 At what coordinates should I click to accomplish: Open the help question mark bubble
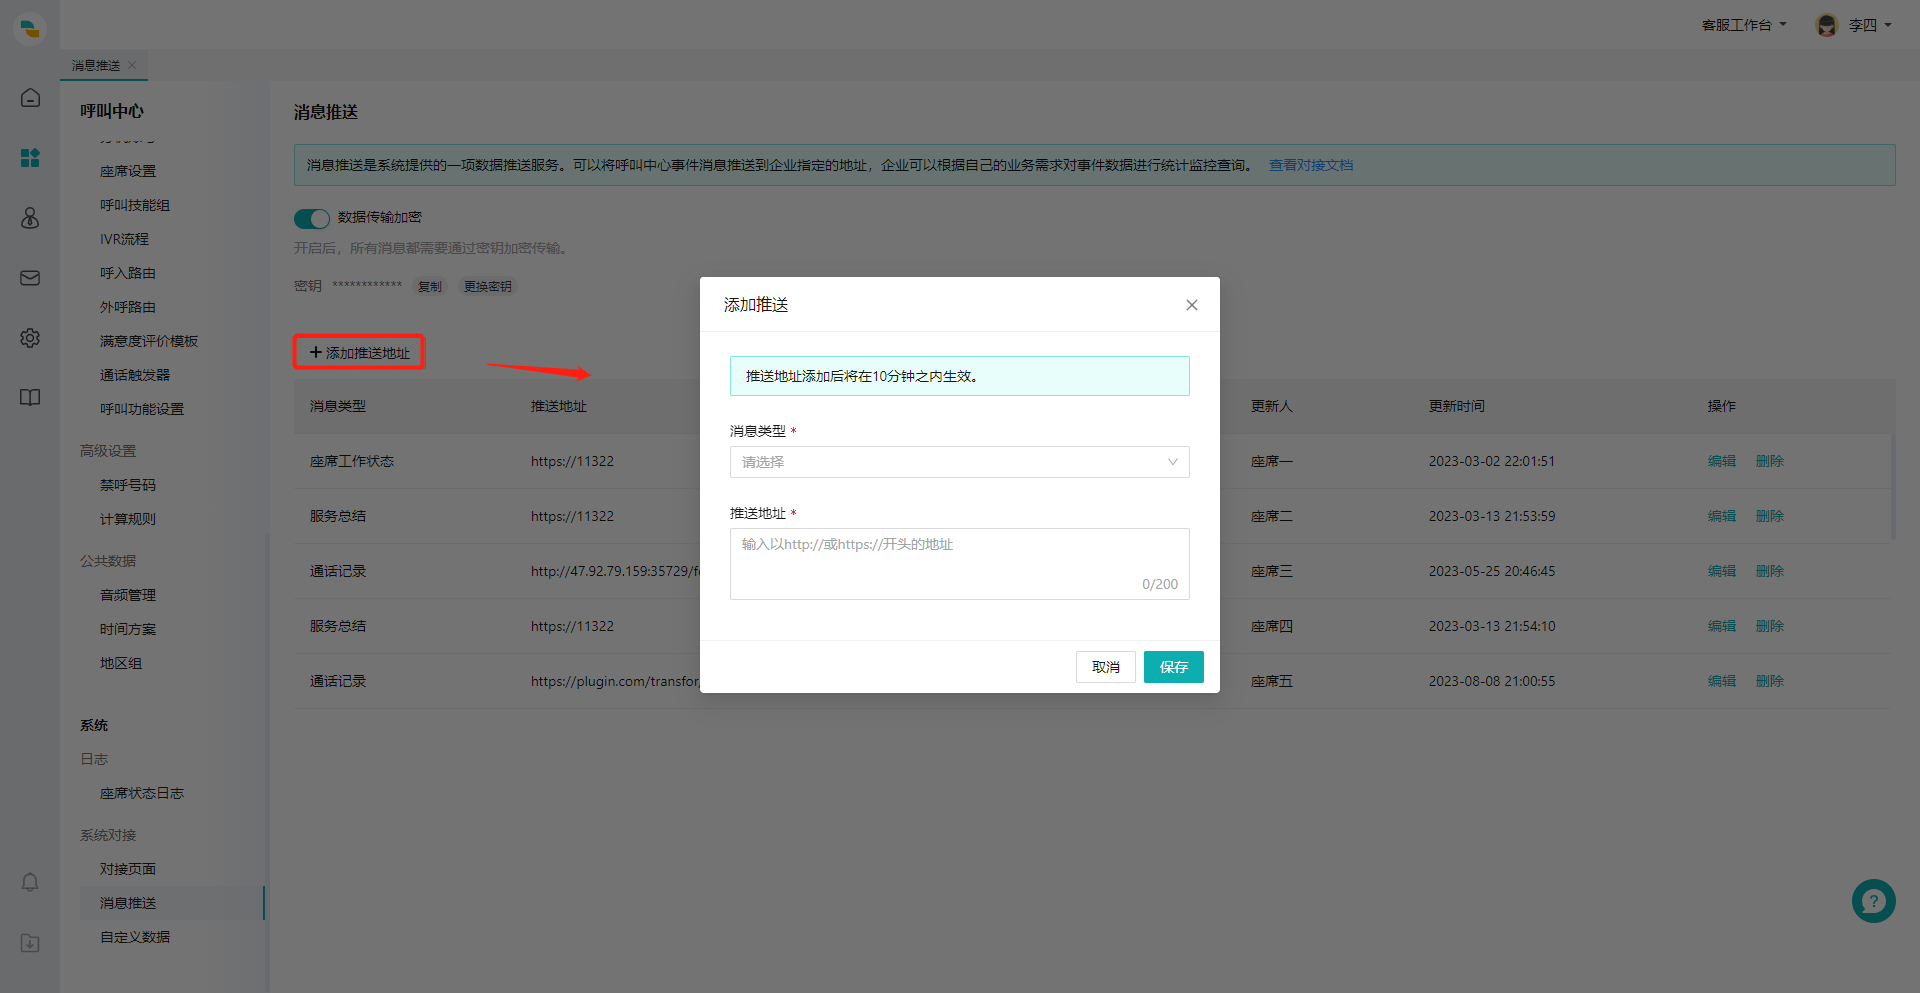1873,901
